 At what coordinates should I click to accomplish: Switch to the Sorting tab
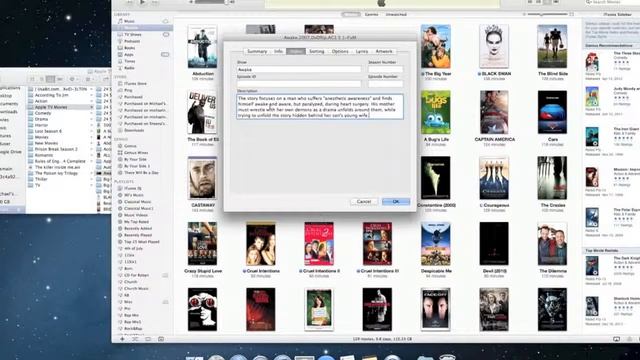pyautogui.click(x=316, y=51)
